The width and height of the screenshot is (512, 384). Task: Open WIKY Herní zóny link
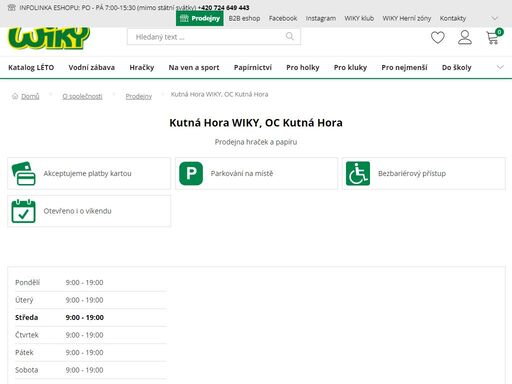407,18
